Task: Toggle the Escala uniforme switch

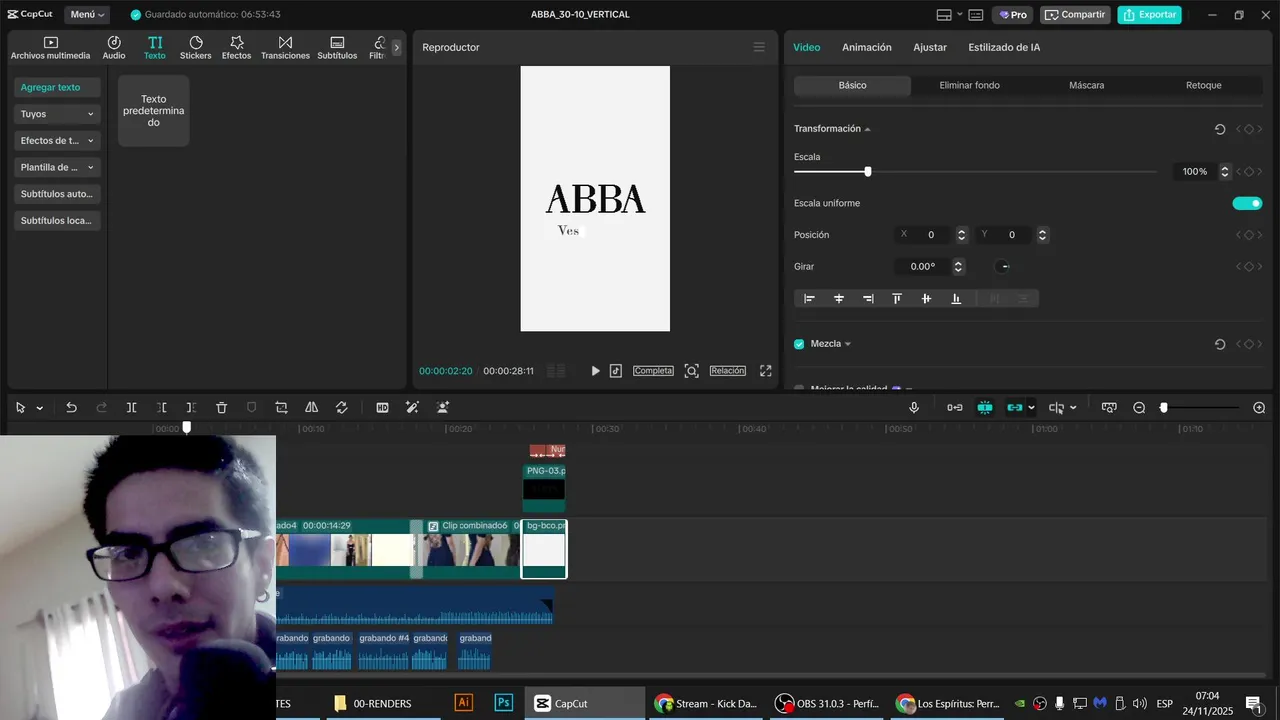Action: tap(1247, 203)
